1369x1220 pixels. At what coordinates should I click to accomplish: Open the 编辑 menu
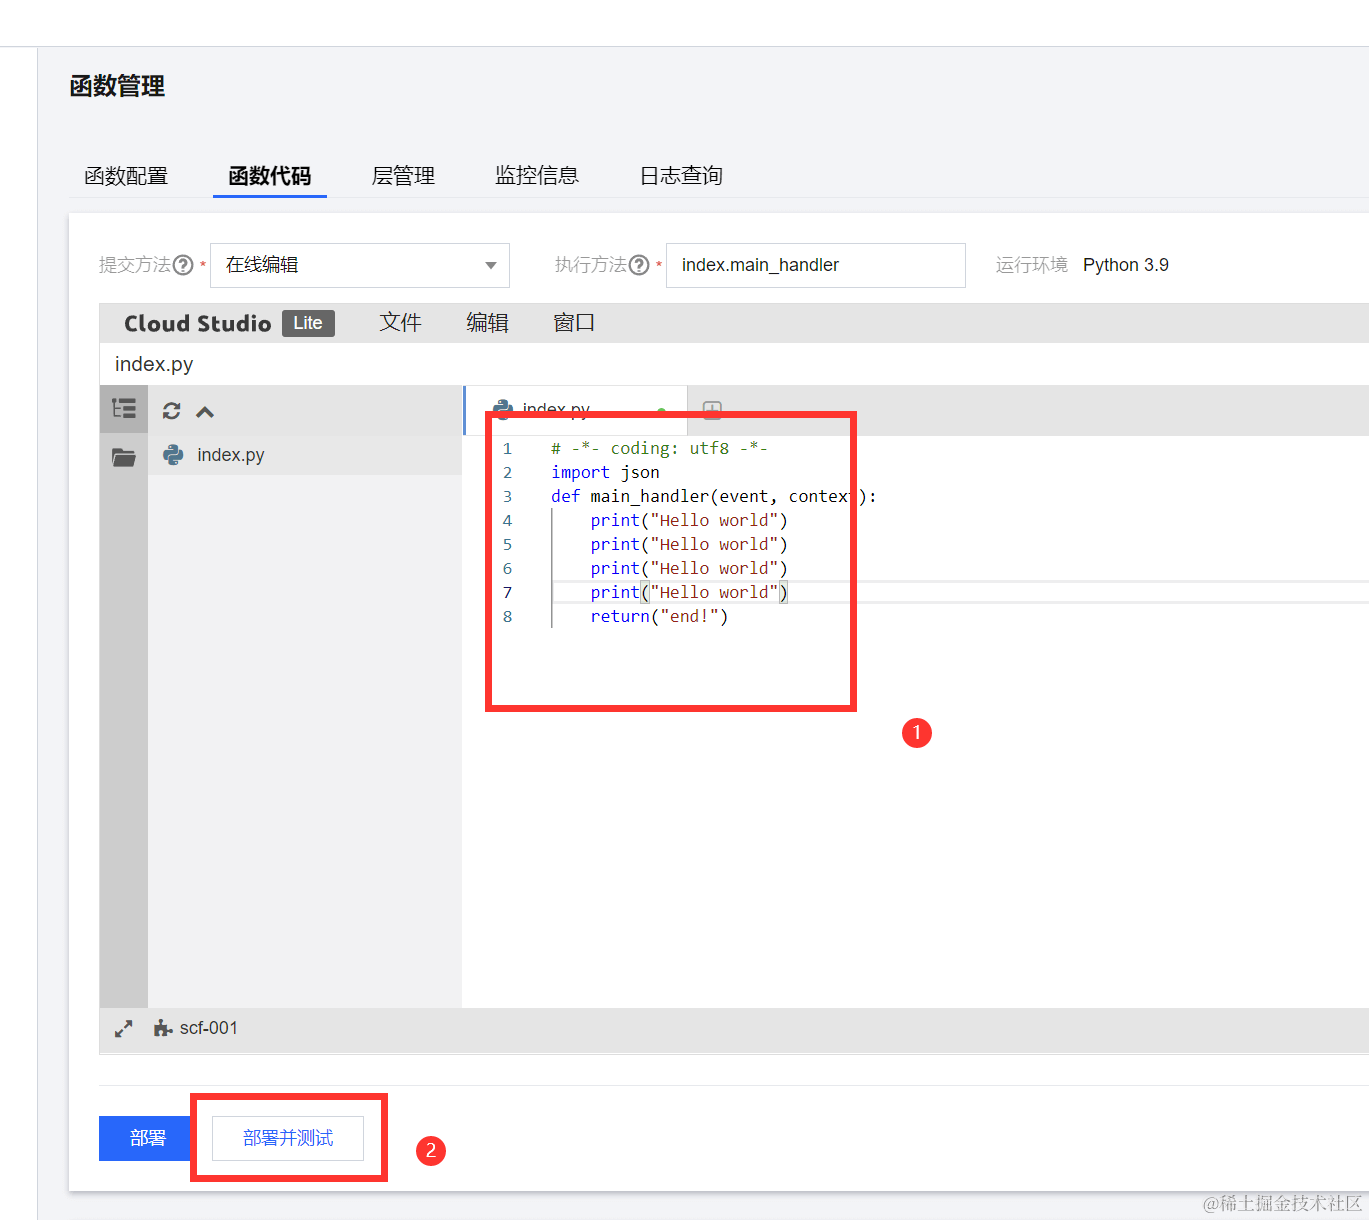(x=487, y=323)
